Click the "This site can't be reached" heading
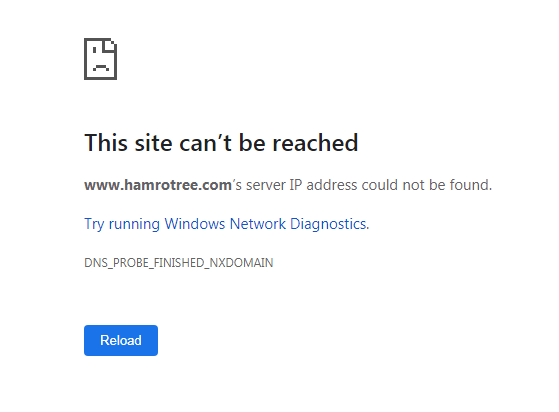 point(221,143)
